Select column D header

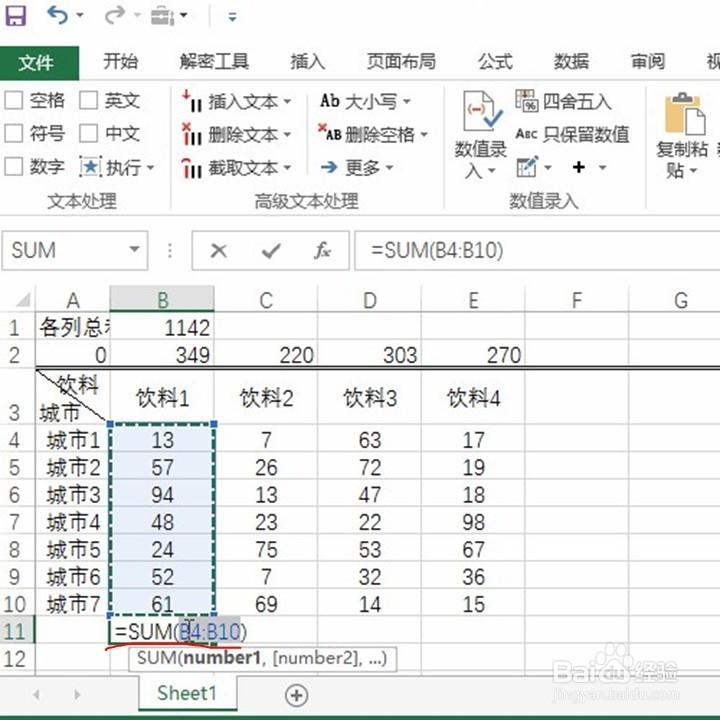click(370, 299)
